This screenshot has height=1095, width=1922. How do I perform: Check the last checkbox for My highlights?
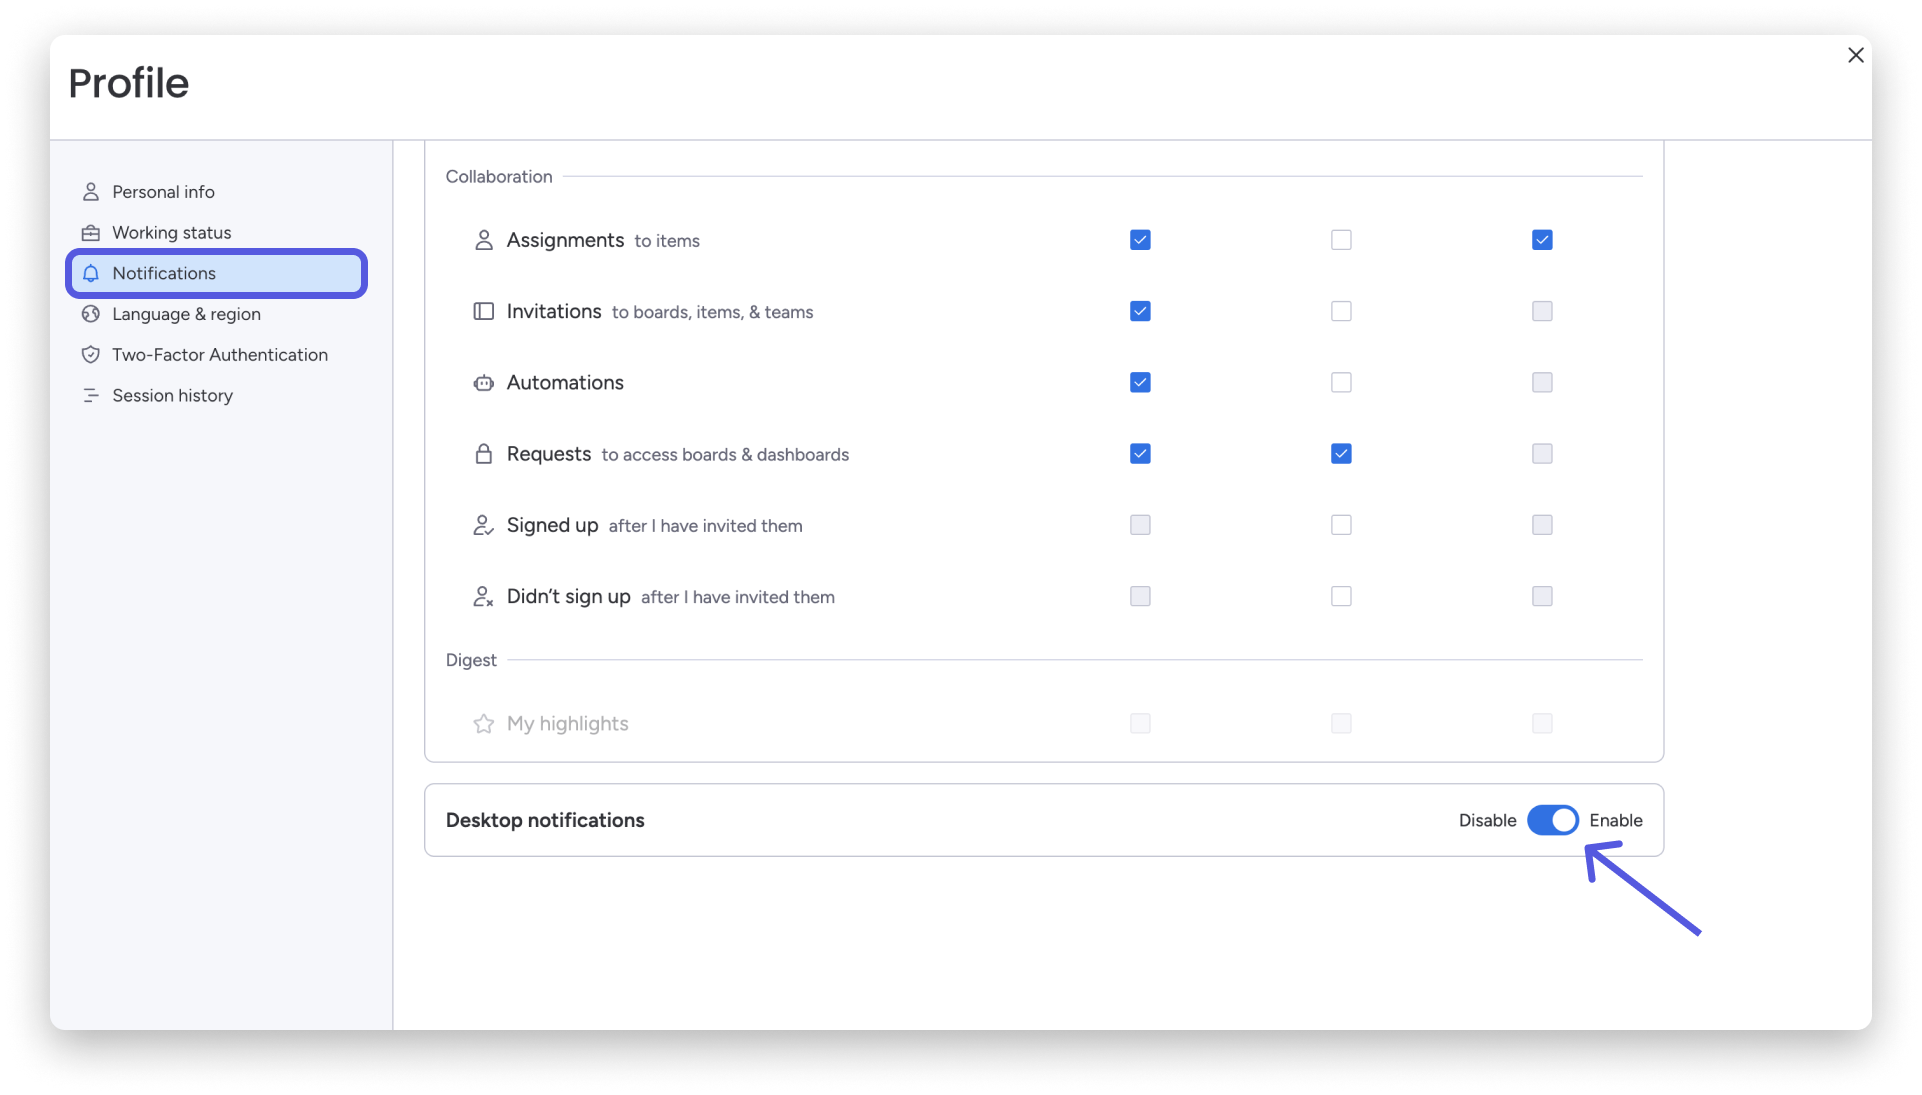point(1542,723)
